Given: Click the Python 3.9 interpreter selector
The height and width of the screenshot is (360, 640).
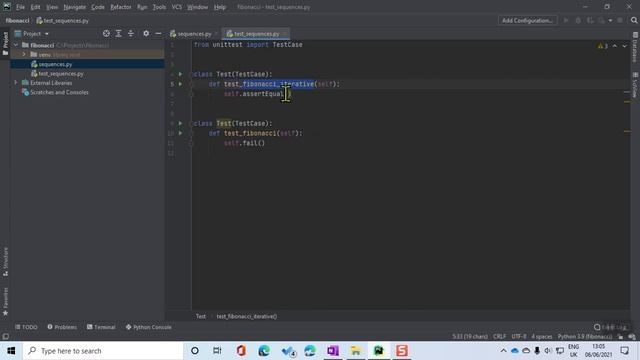Looking at the screenshot, I should click(585, 336).
